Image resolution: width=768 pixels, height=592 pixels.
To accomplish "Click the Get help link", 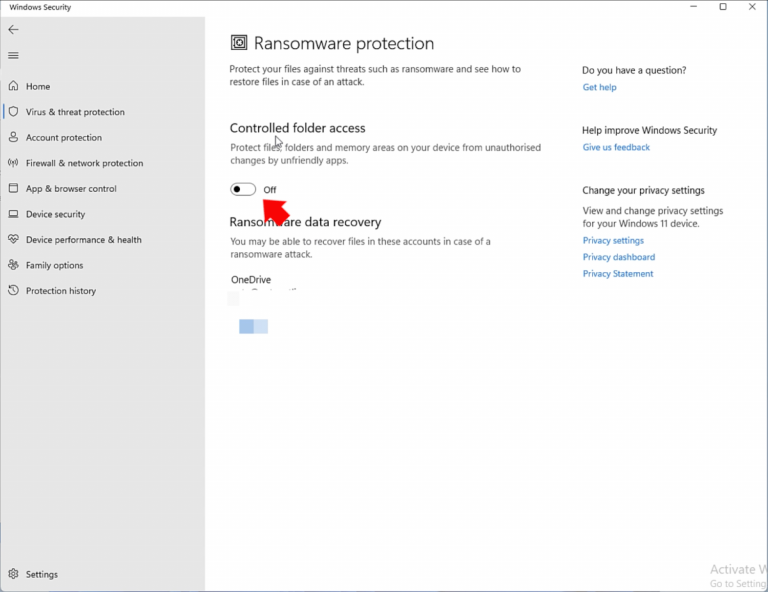I will click(x=600, y=87).
